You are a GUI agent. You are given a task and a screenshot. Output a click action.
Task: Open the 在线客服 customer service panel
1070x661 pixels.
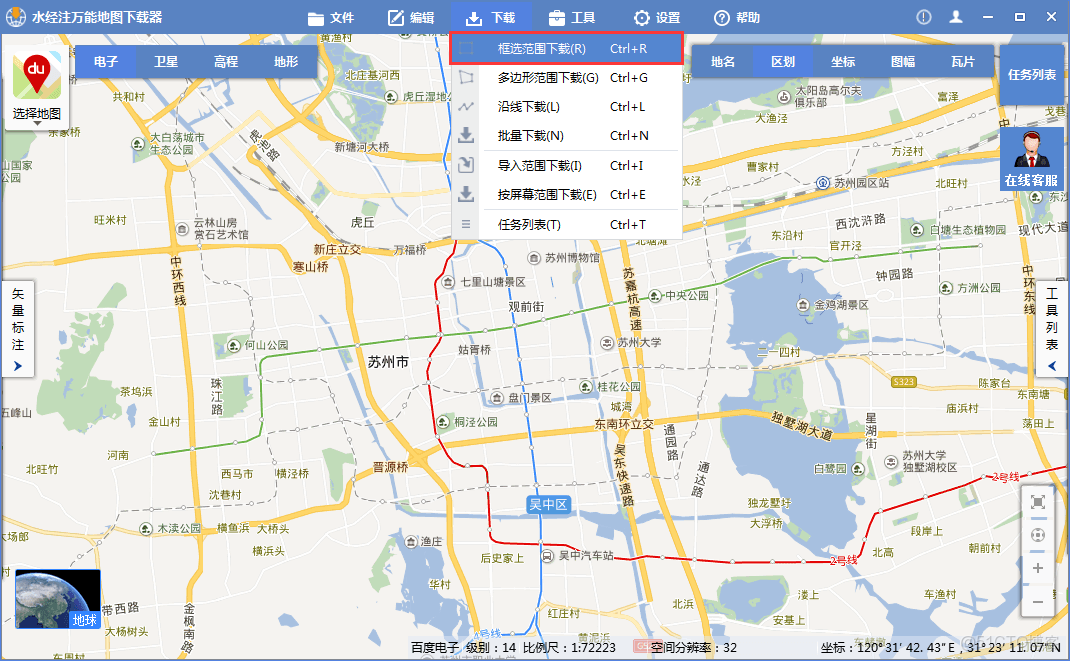[1031, 160]
